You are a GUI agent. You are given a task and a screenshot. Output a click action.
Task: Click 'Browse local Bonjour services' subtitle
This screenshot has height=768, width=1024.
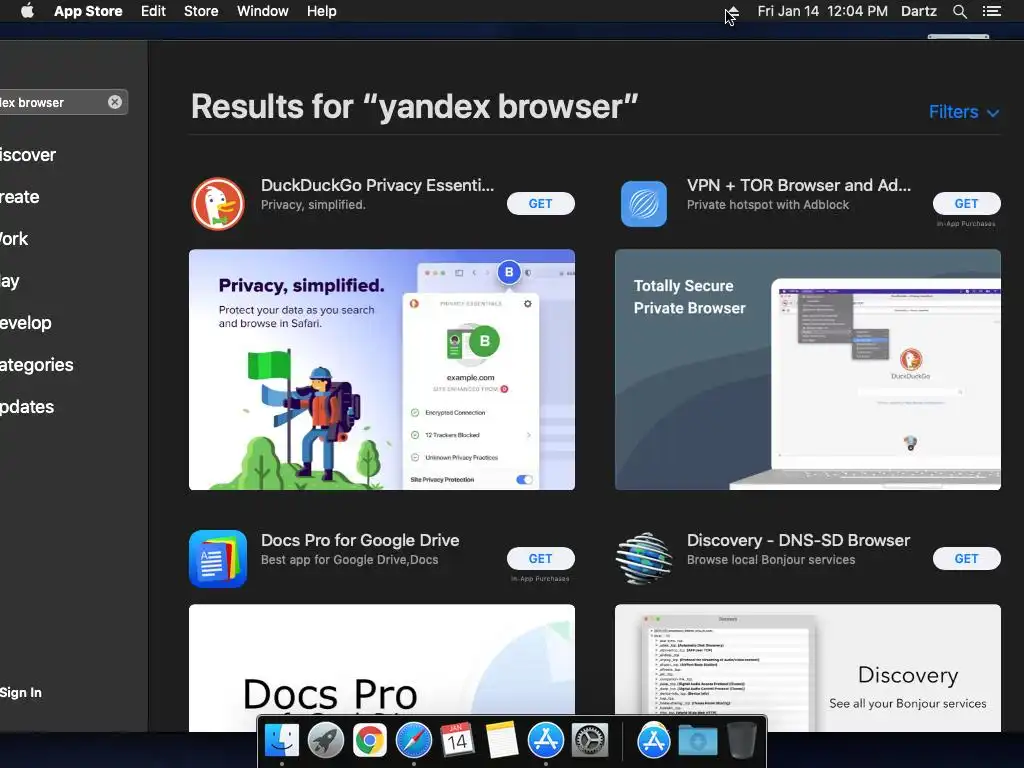click(771, 560)
